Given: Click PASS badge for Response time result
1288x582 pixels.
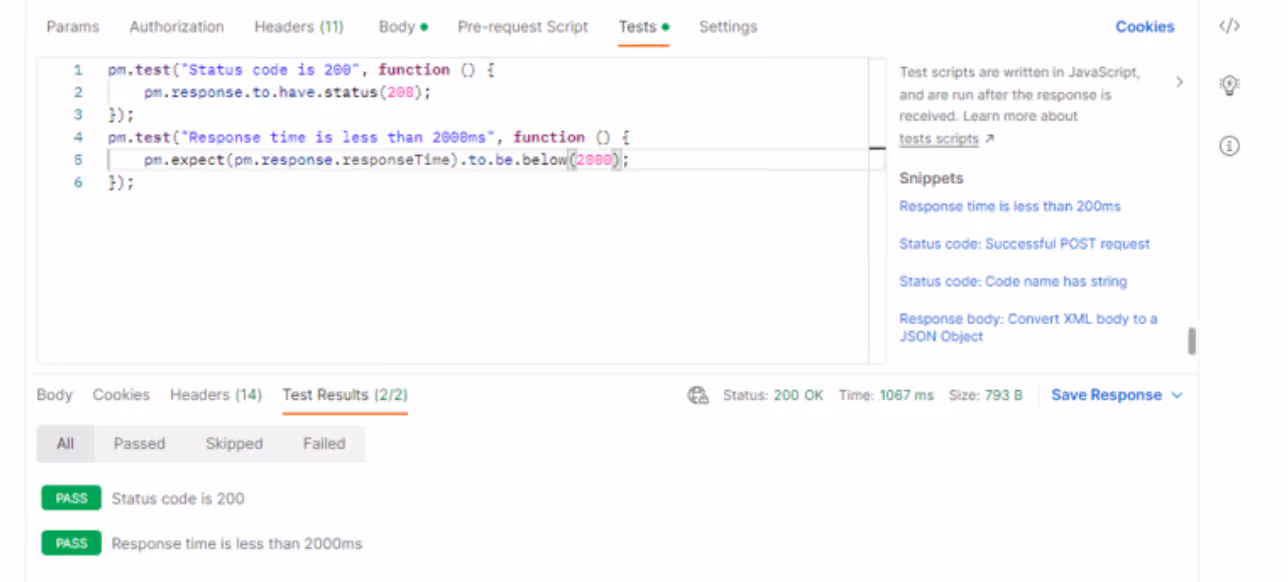Looking at the screenshot, I should (x=71, y=544).
